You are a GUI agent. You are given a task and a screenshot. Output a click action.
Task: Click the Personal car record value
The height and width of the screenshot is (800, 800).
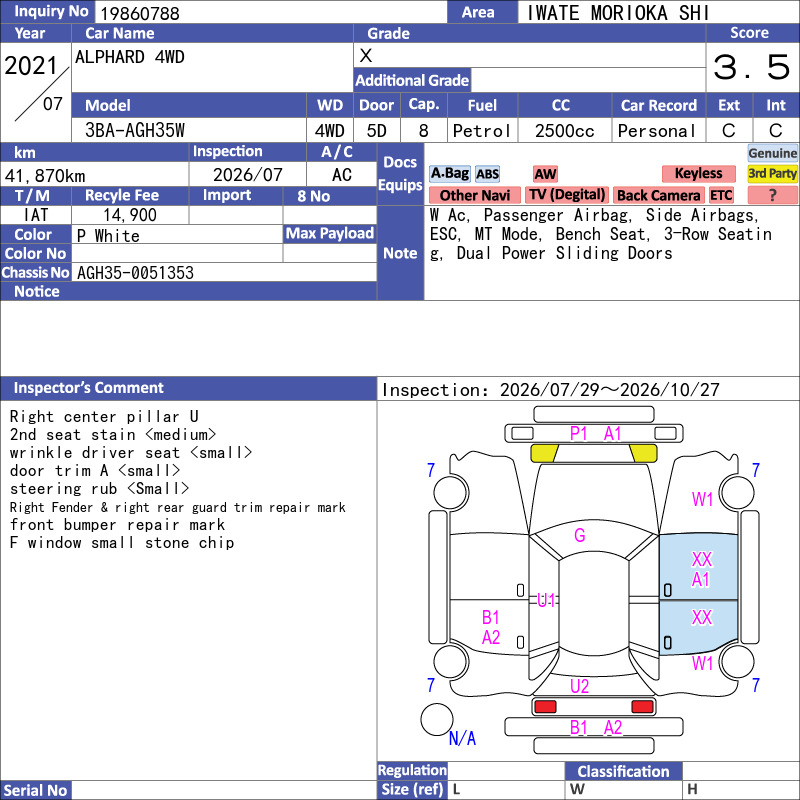pos(657,131)
